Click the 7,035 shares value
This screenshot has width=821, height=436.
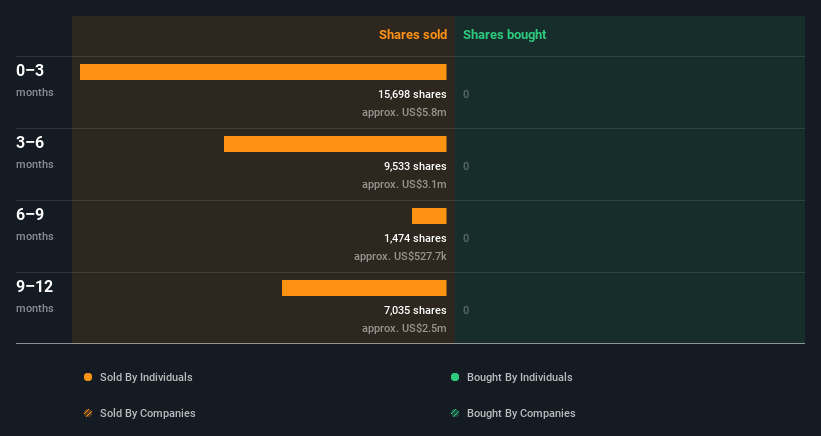(415, 310)
